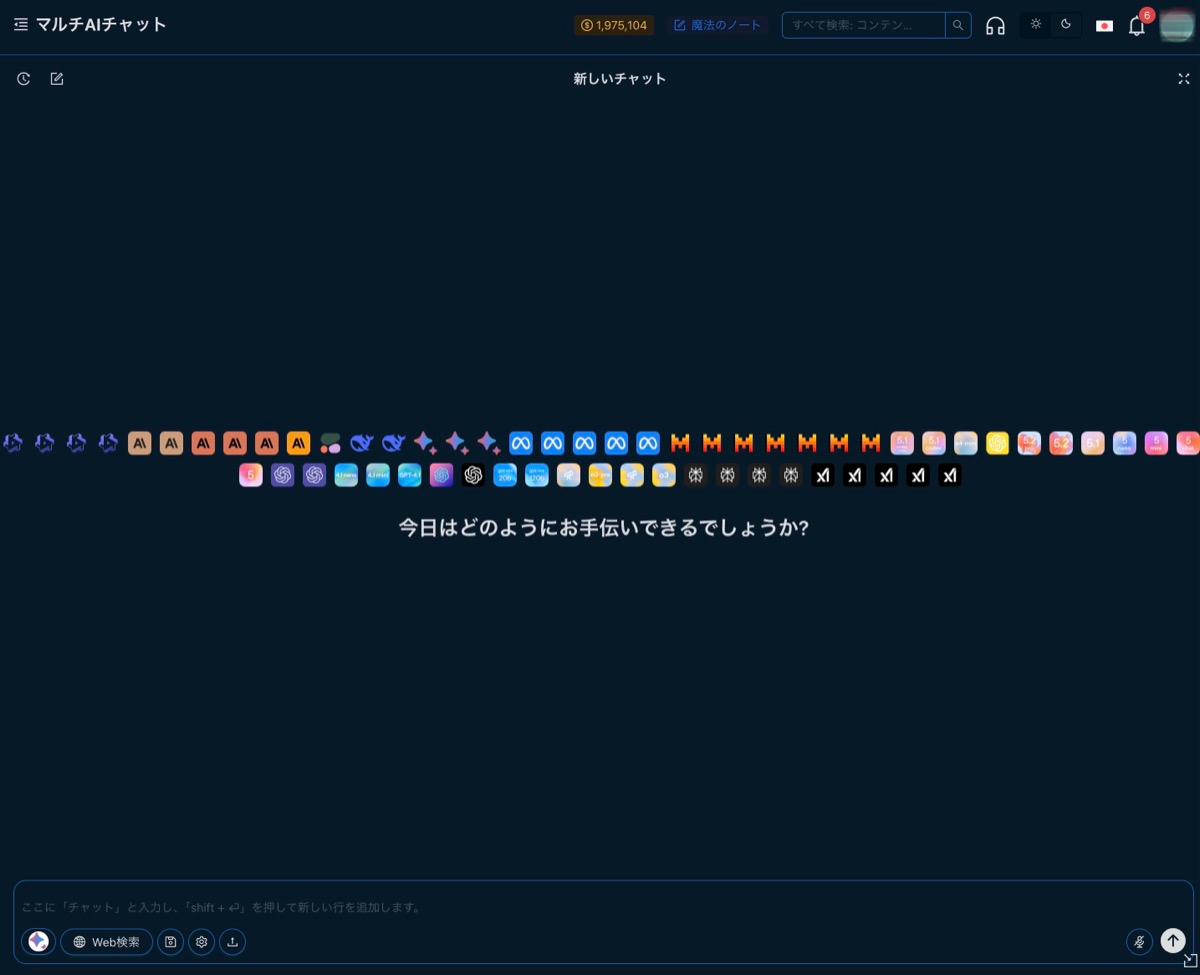Open the model selector in the chat toolbar
Image resolution: width=1200 pixels, height=975 pixels.
tap(39, 942)
